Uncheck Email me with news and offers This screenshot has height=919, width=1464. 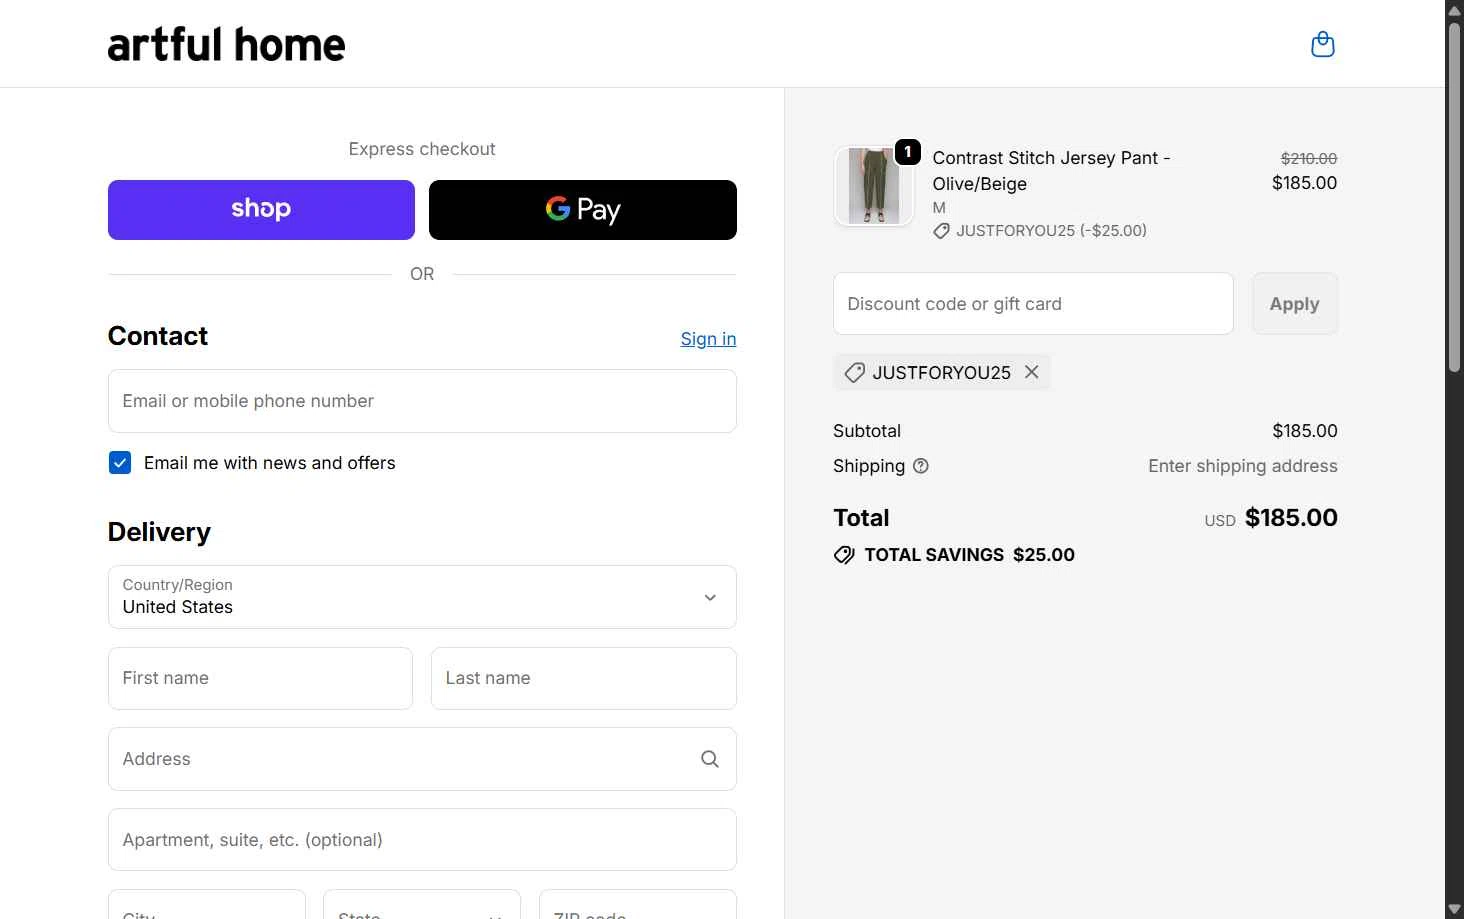[120, 463]
